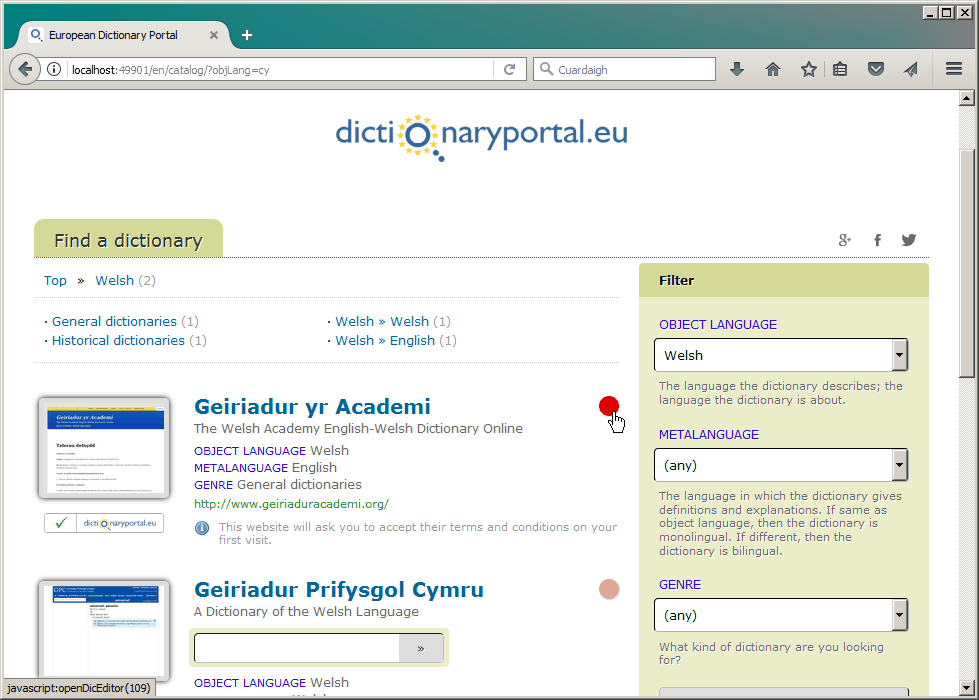This screenshot has height=700, width=979.
Task: Share on Google Plus icon
Action: [x=844, y=240]
